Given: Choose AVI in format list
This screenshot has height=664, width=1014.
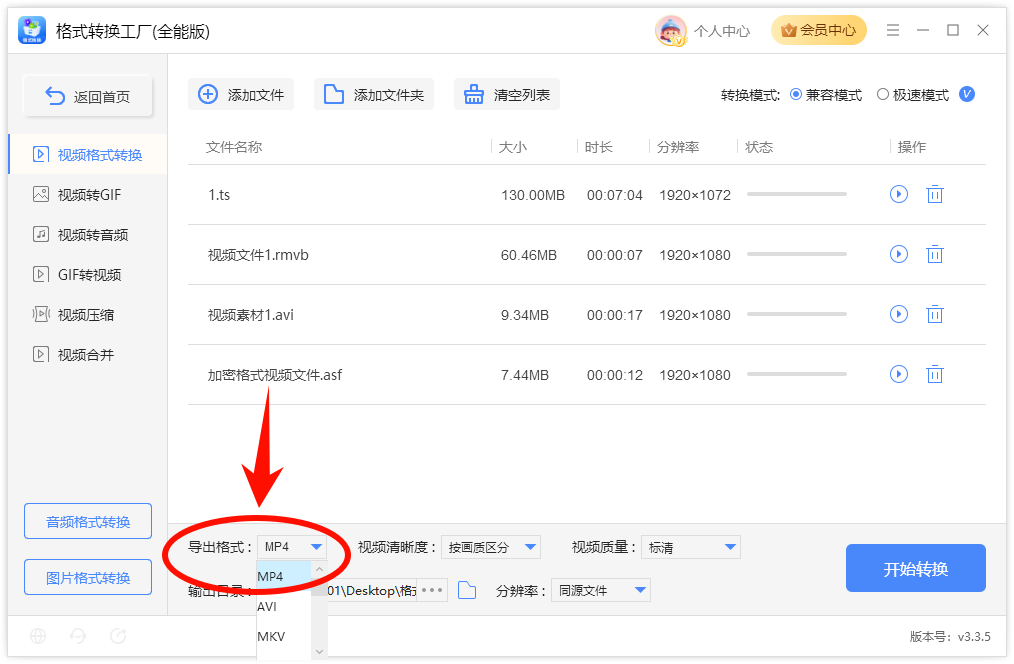Looking at the screenshot, I should (283, 606).
